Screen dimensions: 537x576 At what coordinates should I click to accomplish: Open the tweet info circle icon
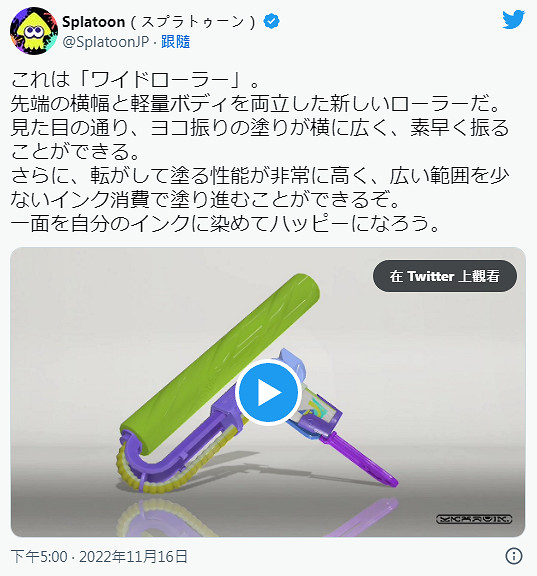pyautogui.click(x=513, y=555)
